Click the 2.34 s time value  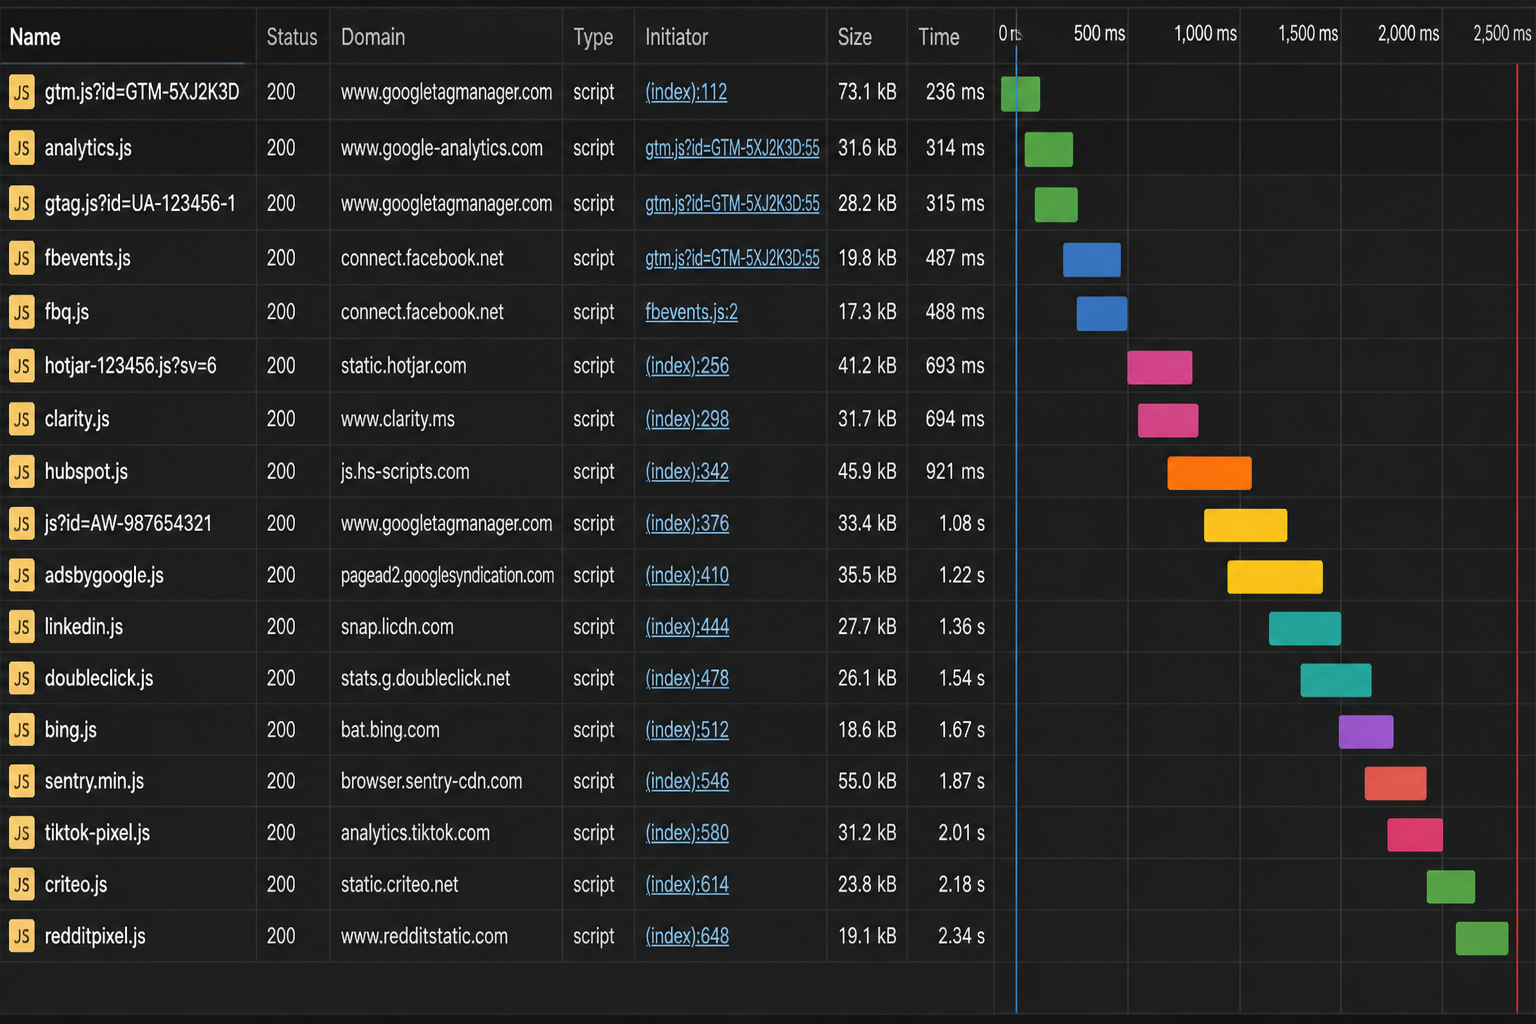click(x=961, y=937)
